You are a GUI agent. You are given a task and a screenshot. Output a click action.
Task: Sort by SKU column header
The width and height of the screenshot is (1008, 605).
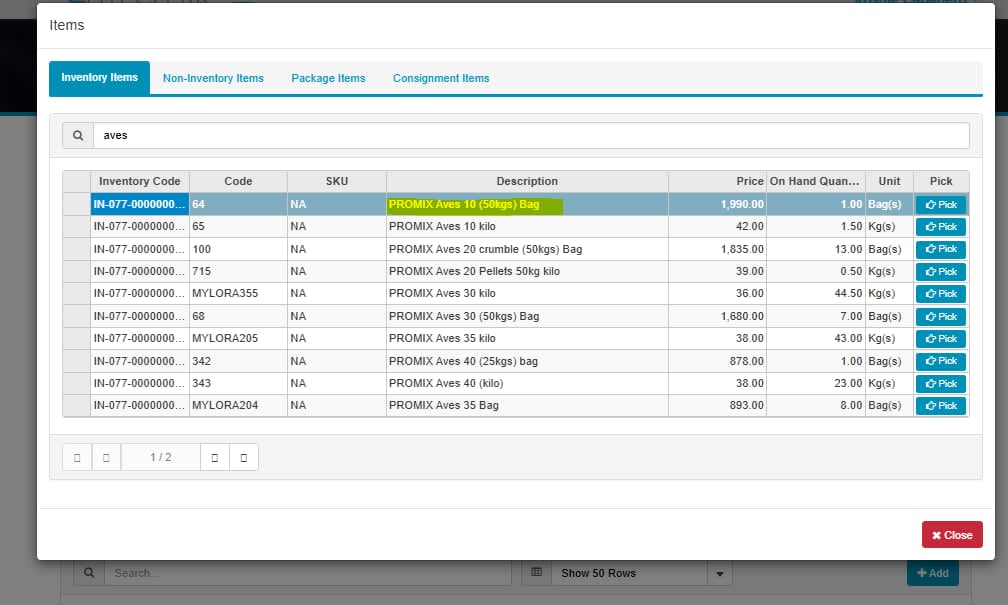pos(336,181)
